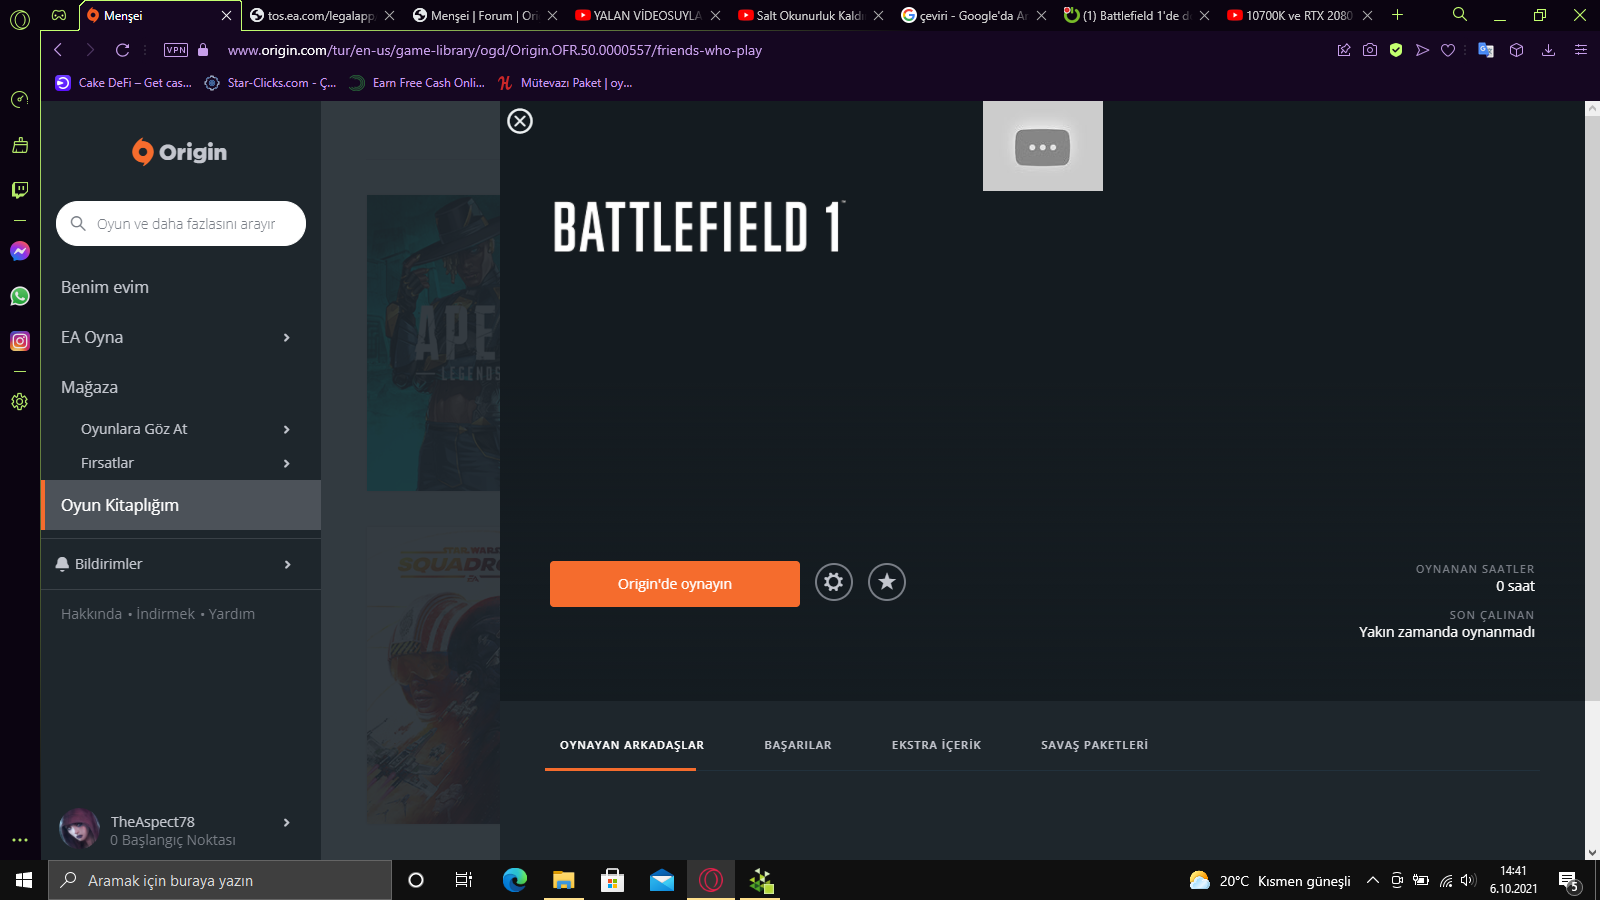Bookmark page with the heart icon
This screenshot has height=900, width=1600.
[1448, 50]
